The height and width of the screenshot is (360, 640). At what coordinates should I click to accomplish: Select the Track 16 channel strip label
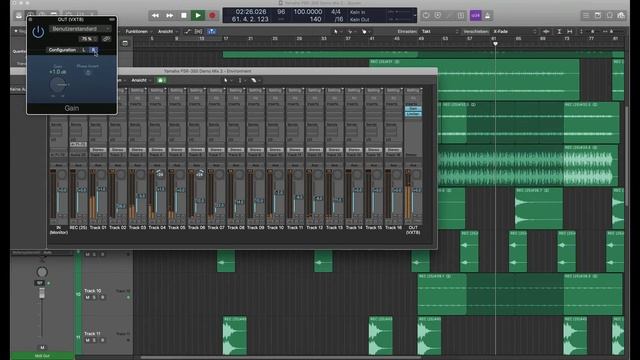coord(393,228)
